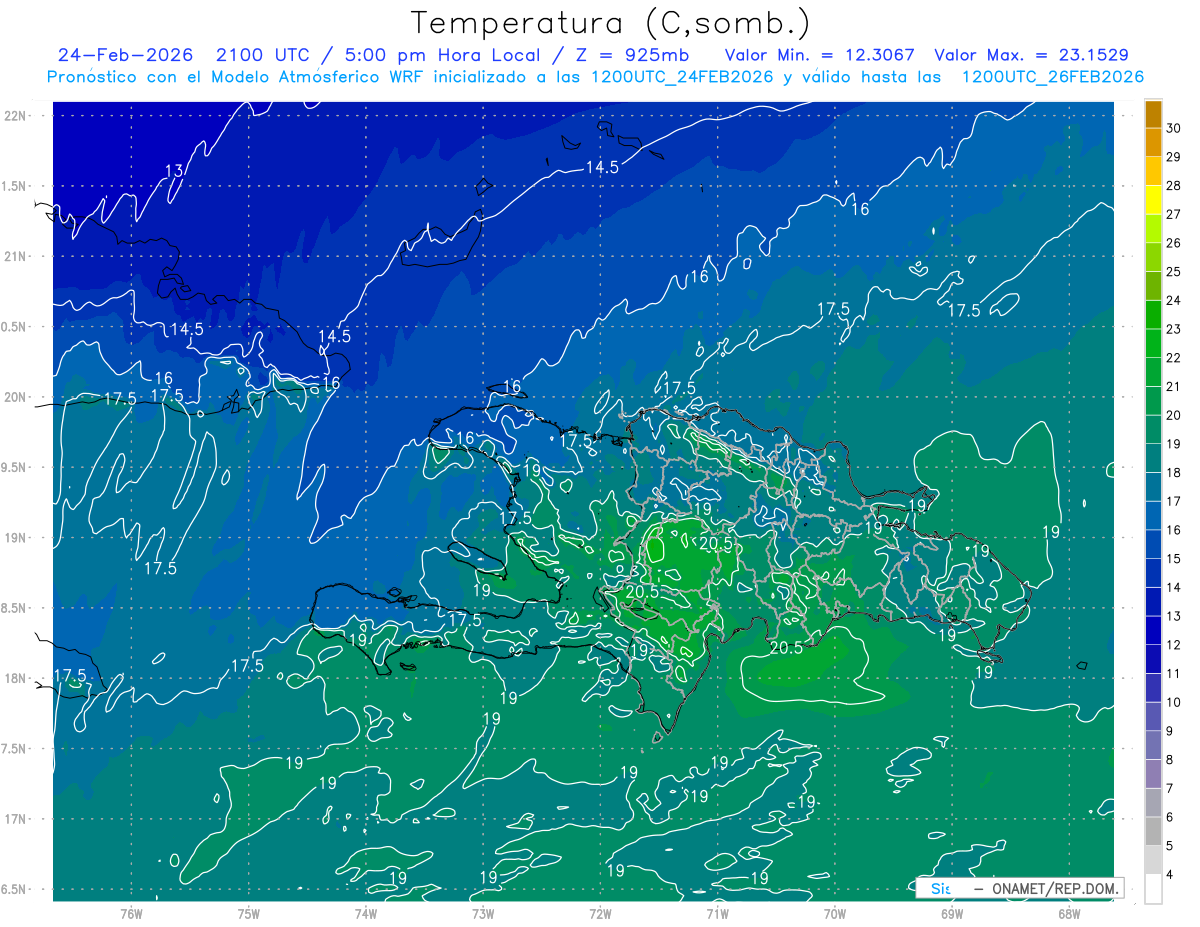Click the "76W" longitude axis label

click(x=131, y=913)
